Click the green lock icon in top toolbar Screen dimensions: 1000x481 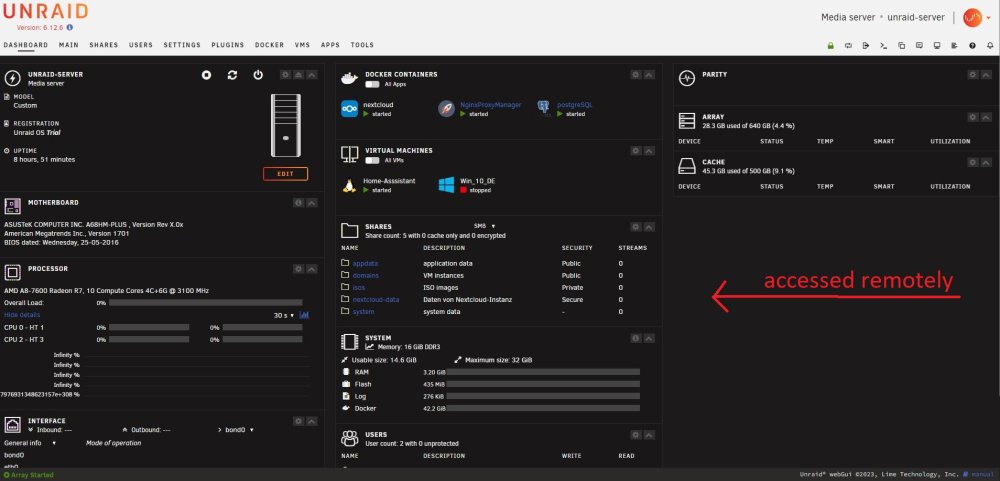[830, 45]
